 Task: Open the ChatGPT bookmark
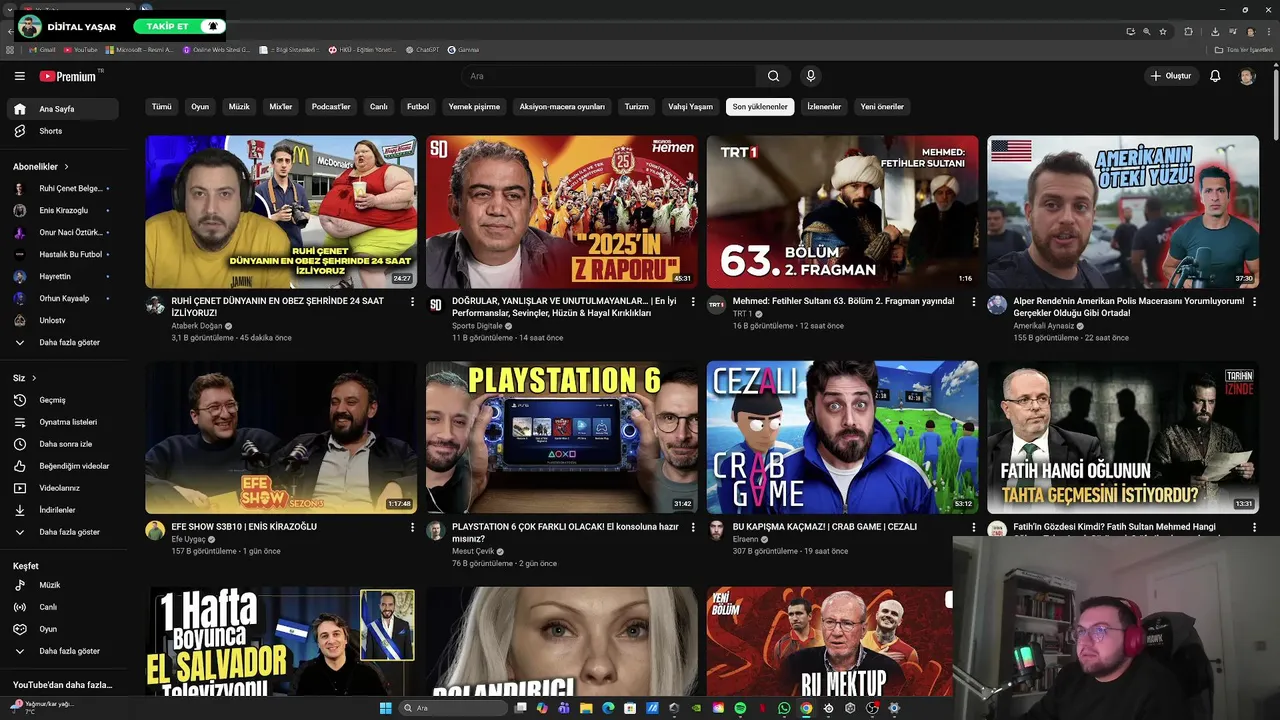pyautogui.click(x=422, y=50)
